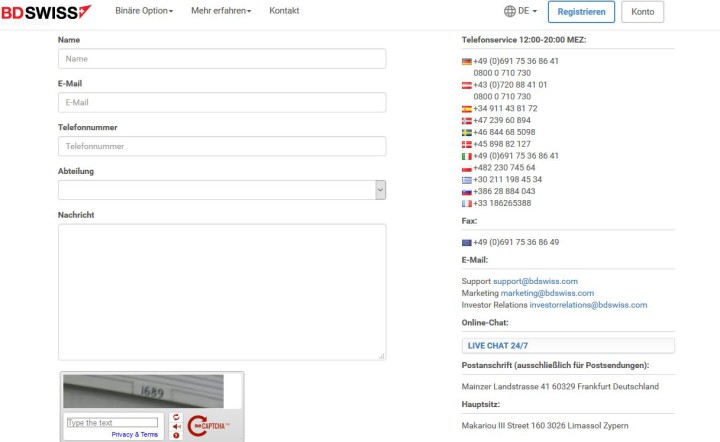
Task: Click into the Telefonnummer field
Action: (x=222, y=146)
